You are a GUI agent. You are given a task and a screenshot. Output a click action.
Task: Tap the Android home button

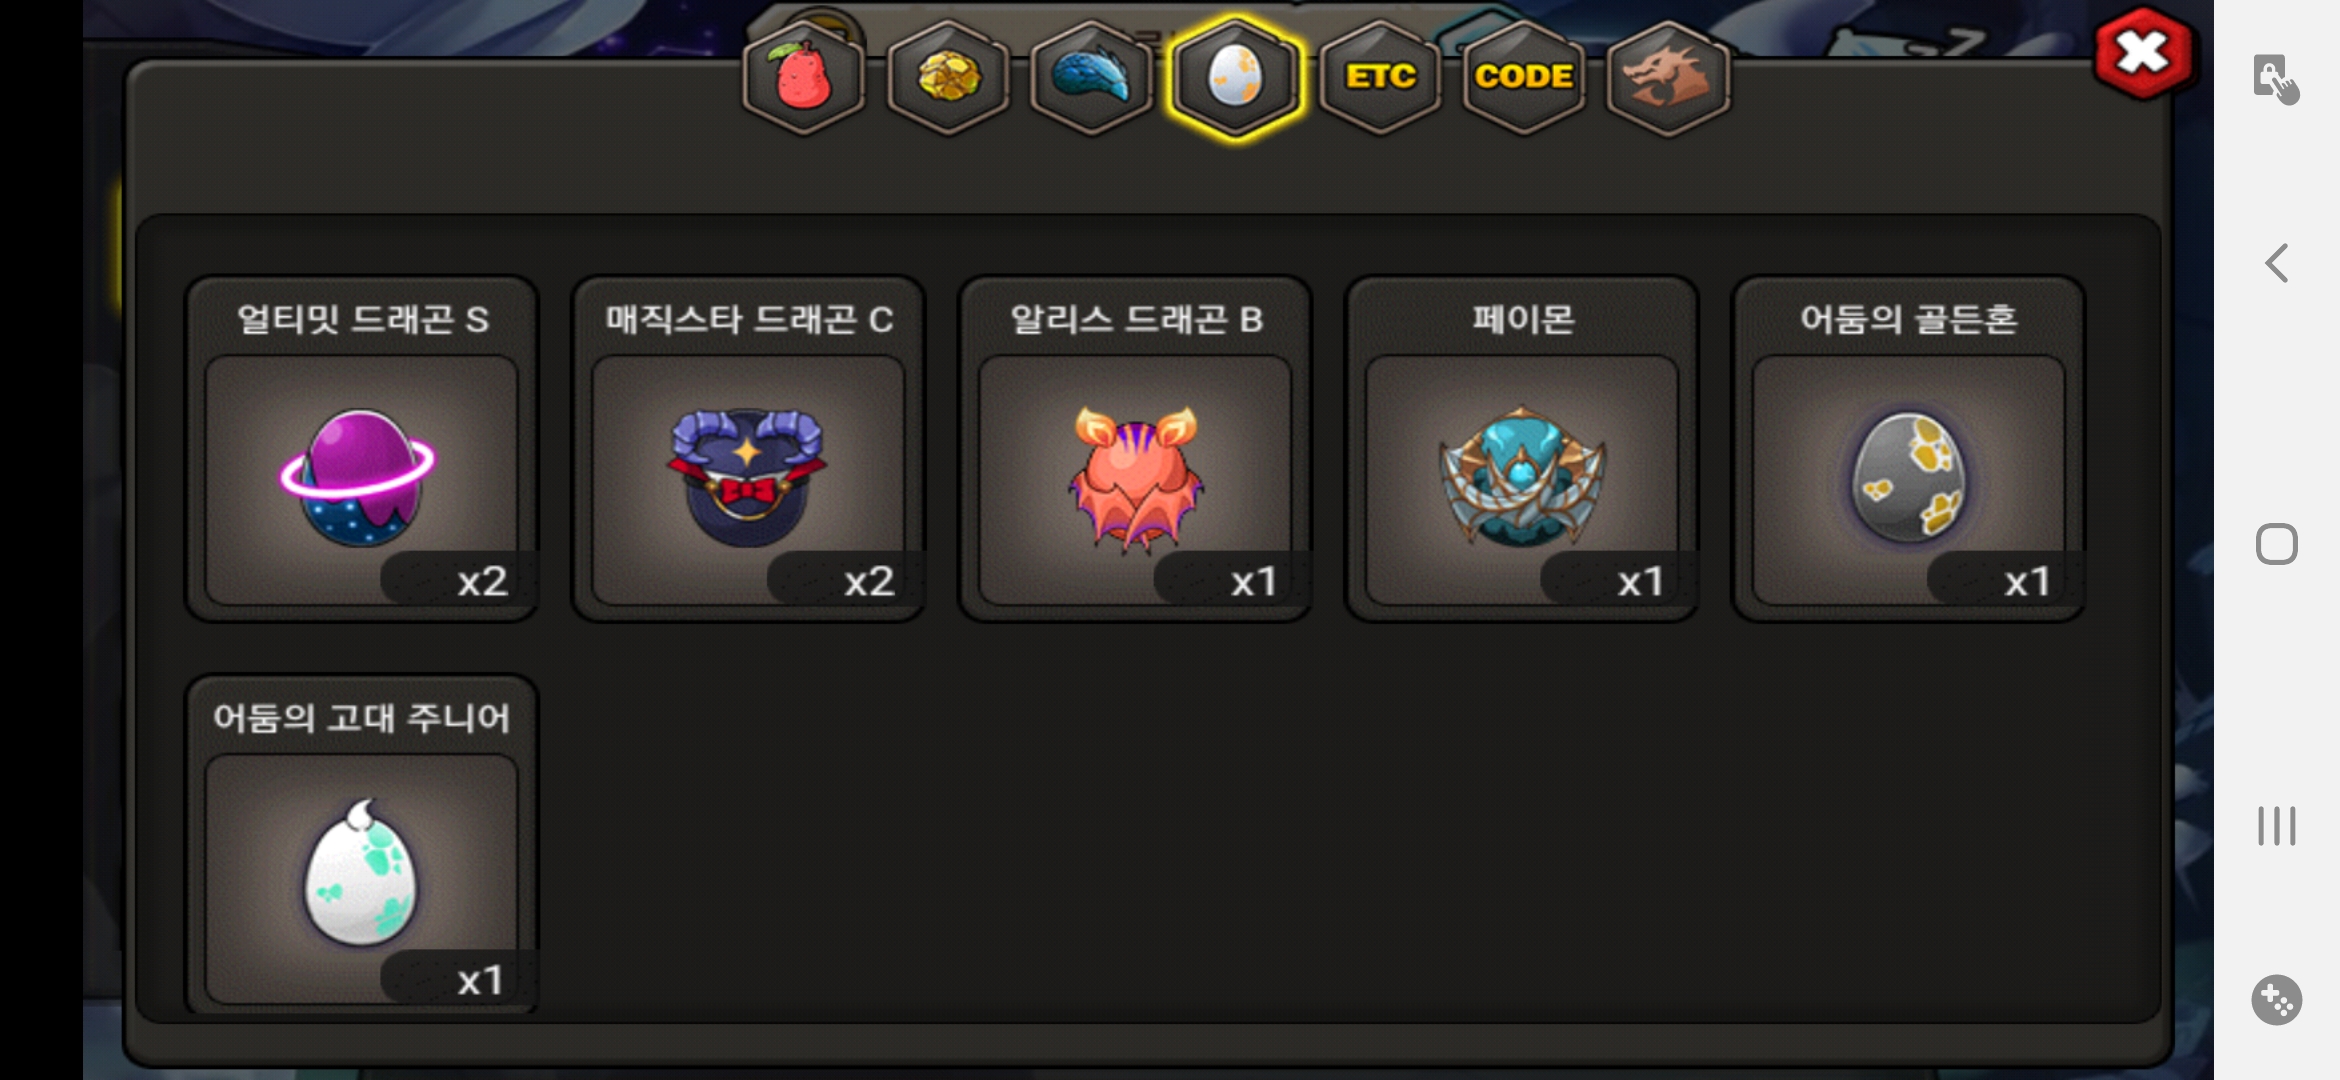[x=2277, y=544]
